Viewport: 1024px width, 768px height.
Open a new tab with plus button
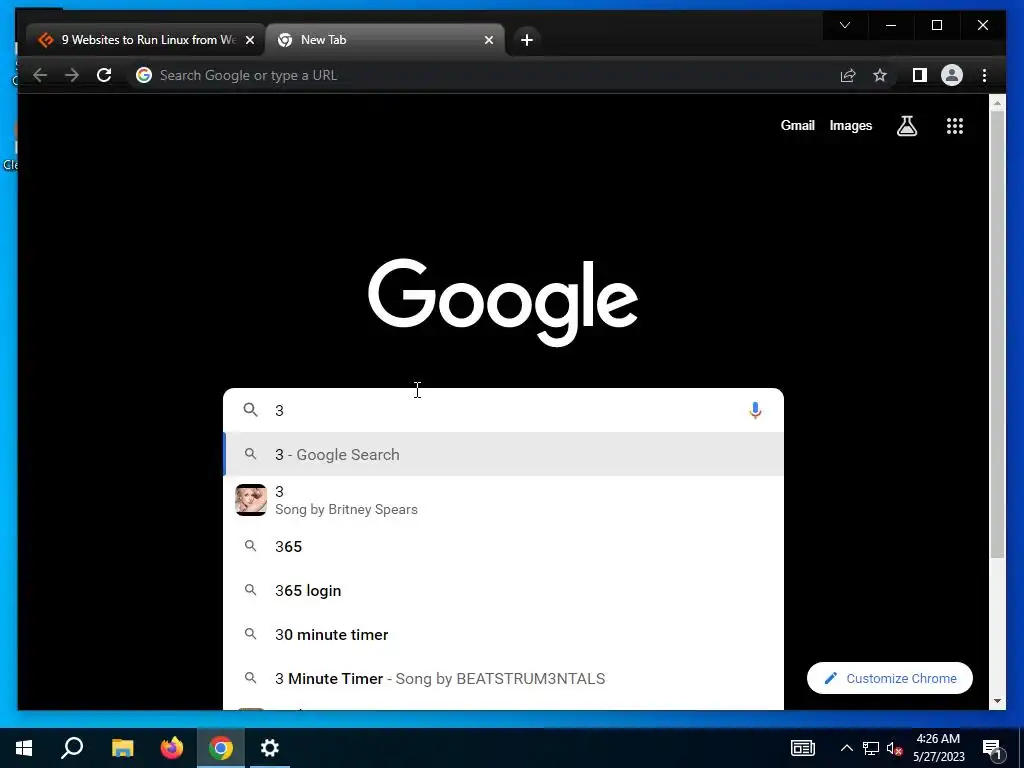[x=526, y=40]
